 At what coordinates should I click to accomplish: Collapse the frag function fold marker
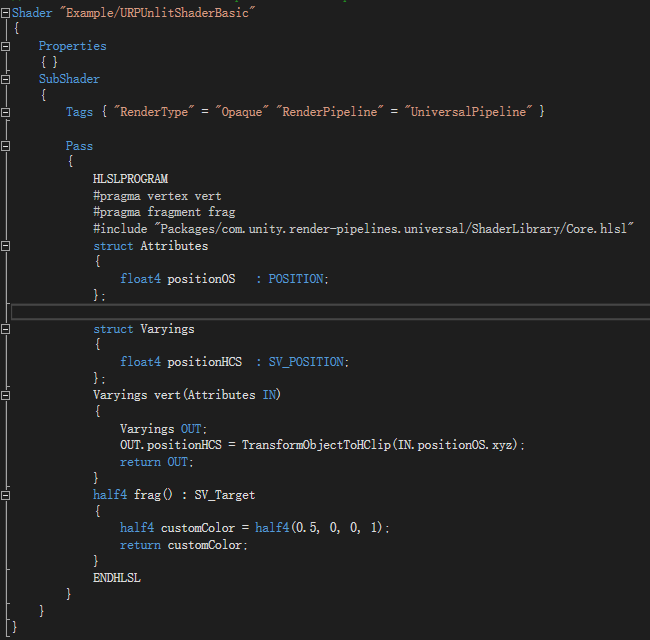5,495
